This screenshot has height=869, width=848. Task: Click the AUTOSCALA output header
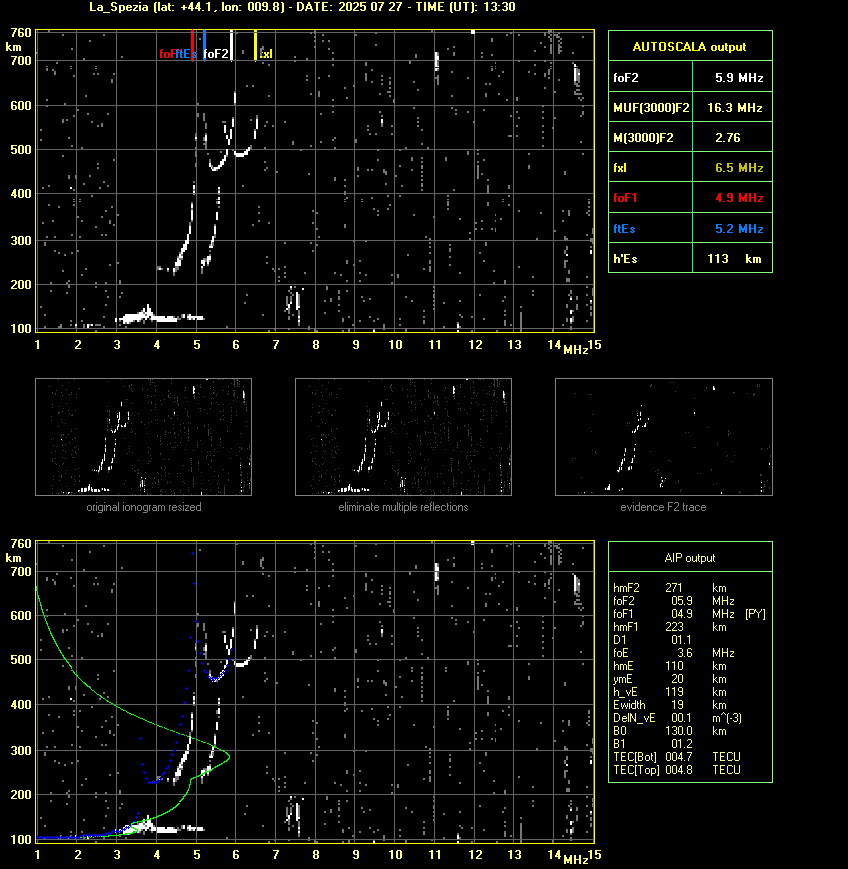(690, 47)
